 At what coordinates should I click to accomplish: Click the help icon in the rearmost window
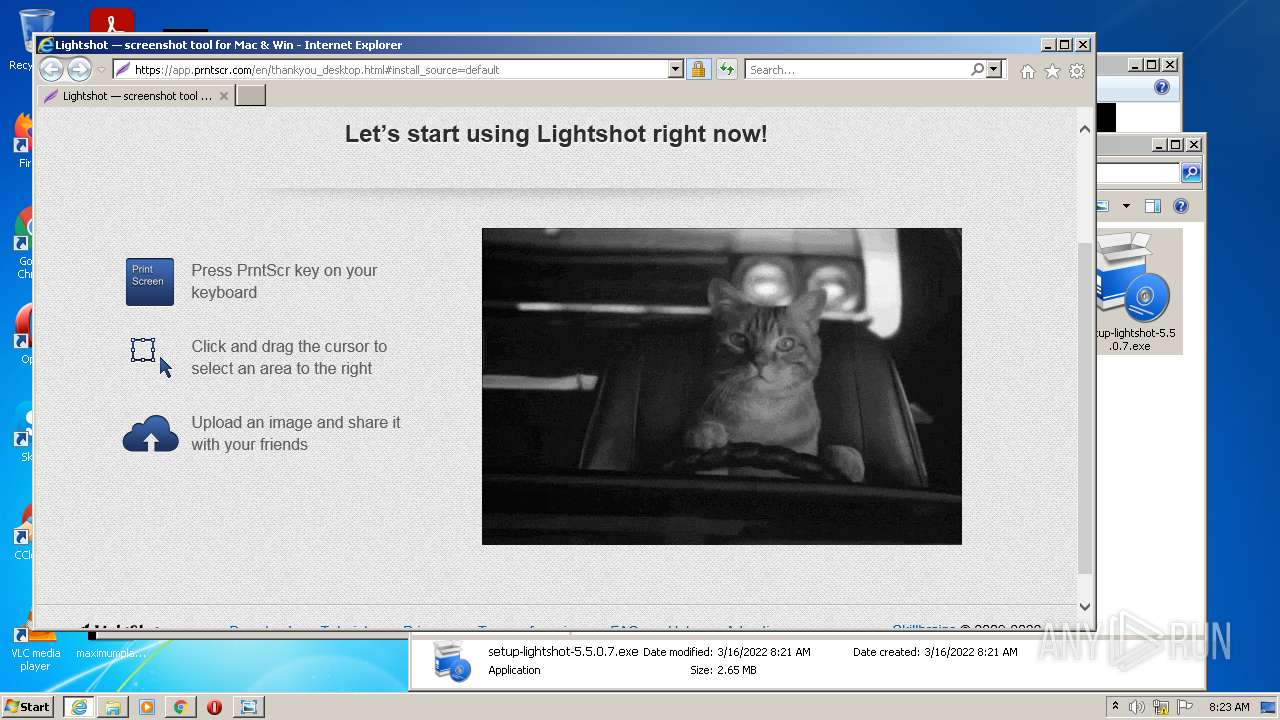click(1161, 88)
